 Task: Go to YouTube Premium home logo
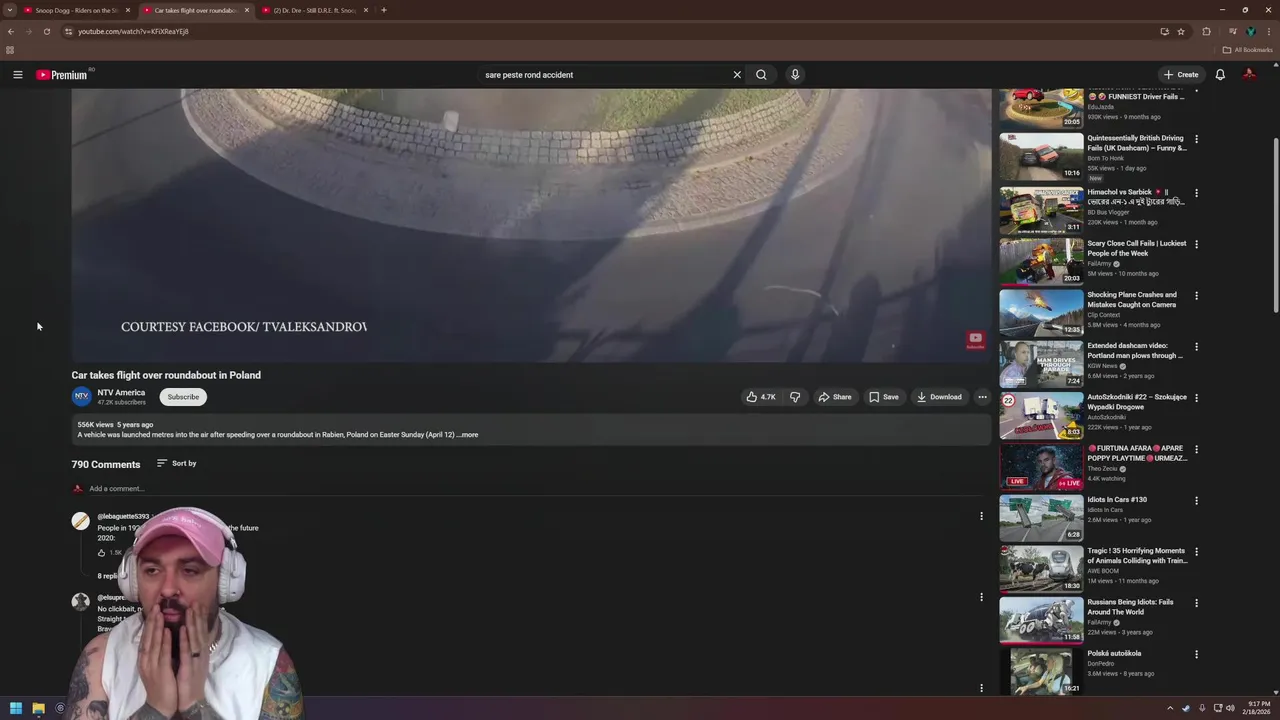point(62,75)
